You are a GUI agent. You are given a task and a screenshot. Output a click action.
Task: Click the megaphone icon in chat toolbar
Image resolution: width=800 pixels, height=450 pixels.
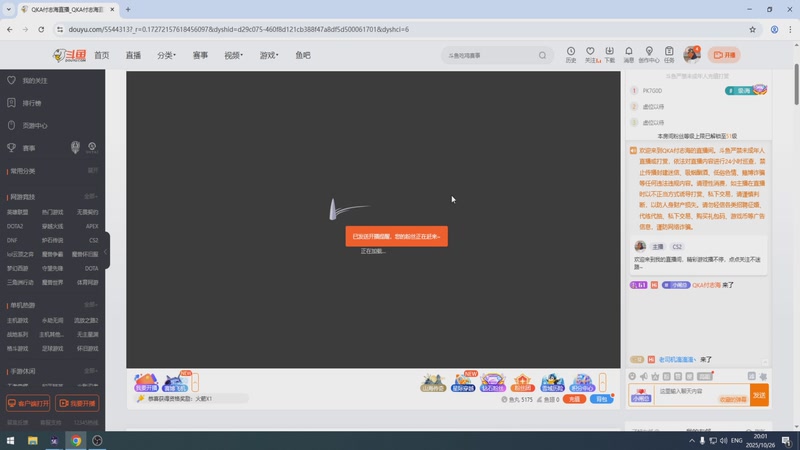coord(644,377)
